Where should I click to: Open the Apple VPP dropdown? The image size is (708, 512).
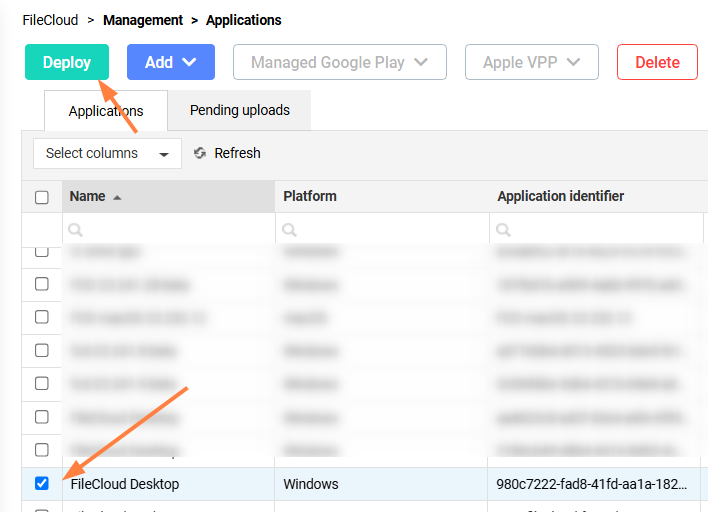pos(531,62)
